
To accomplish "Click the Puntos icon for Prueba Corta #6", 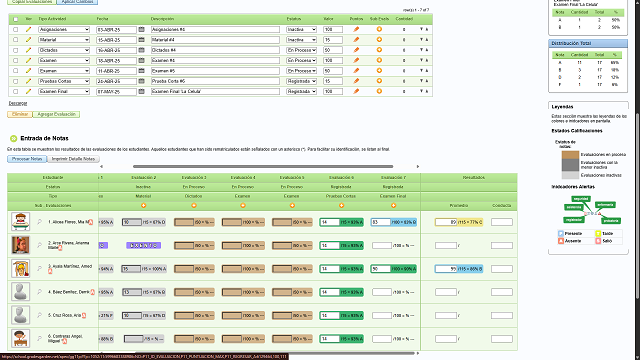I will point(356,81).
